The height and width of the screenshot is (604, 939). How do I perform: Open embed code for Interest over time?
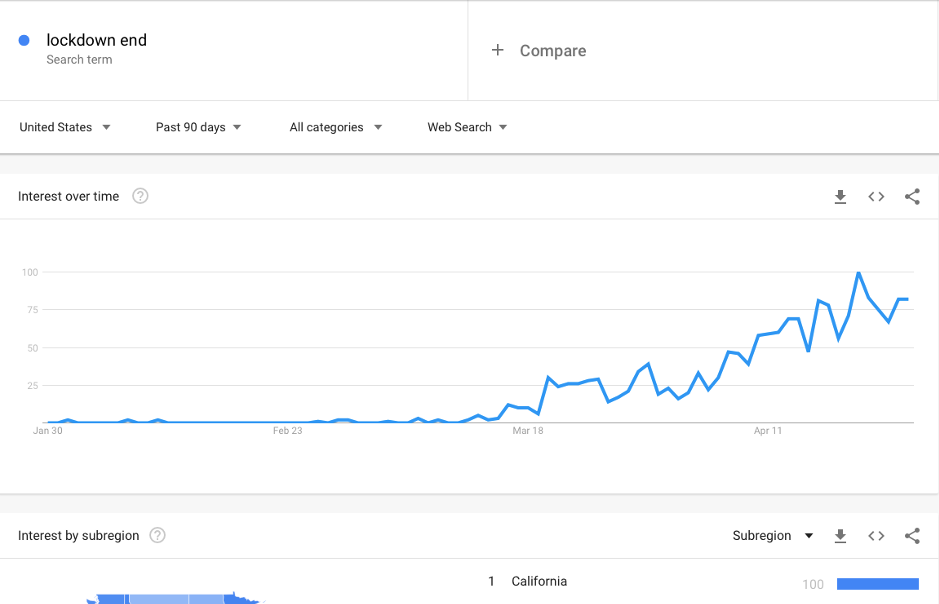[x=876, y=197]
